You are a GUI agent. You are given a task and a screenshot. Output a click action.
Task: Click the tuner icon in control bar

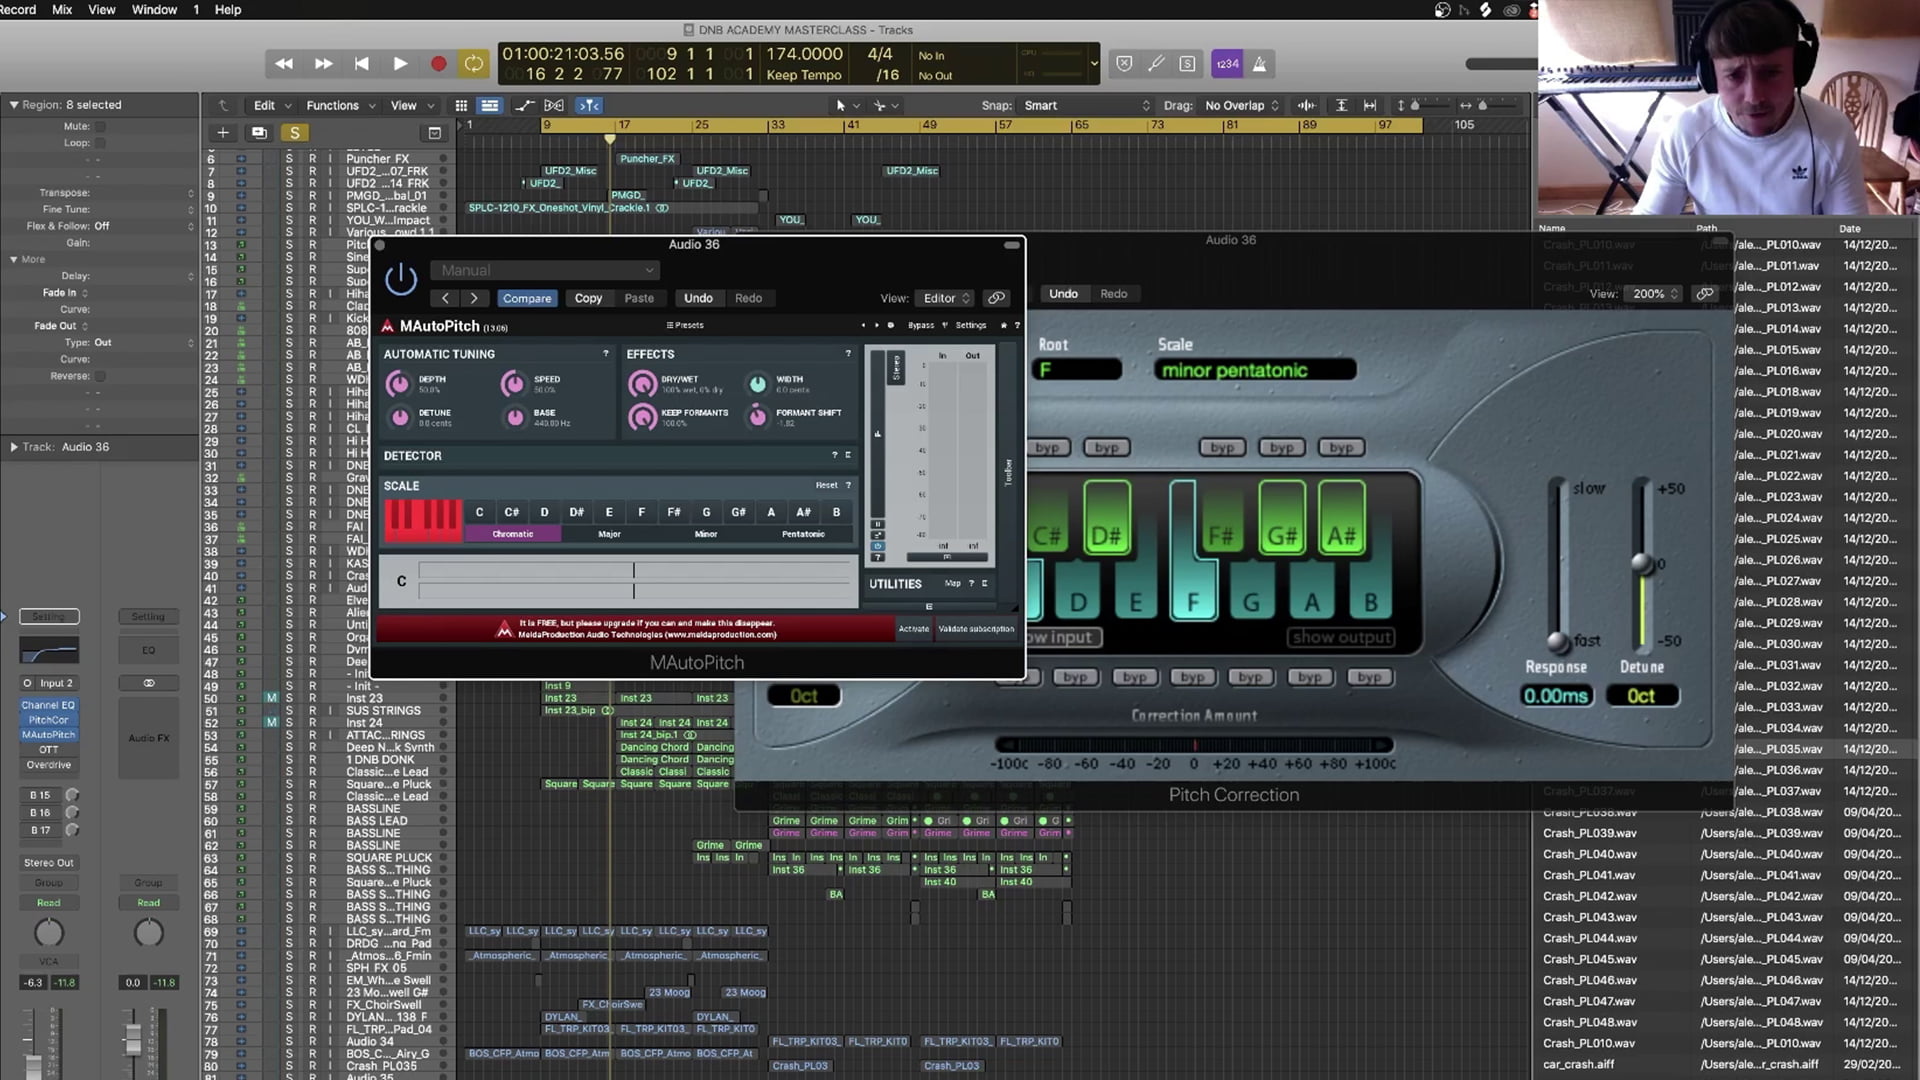(x=1156, y=64)
